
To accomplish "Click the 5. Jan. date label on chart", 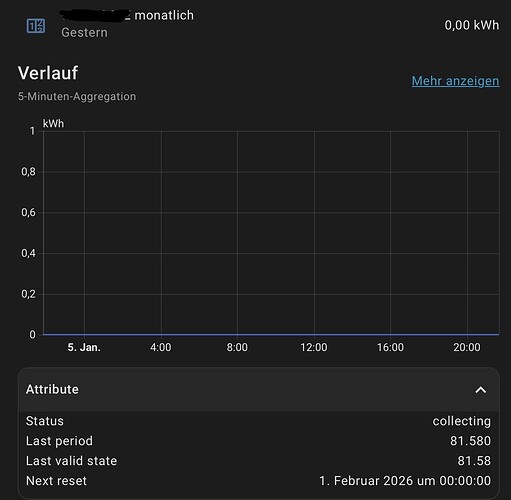I will click(x=84, y=347).
